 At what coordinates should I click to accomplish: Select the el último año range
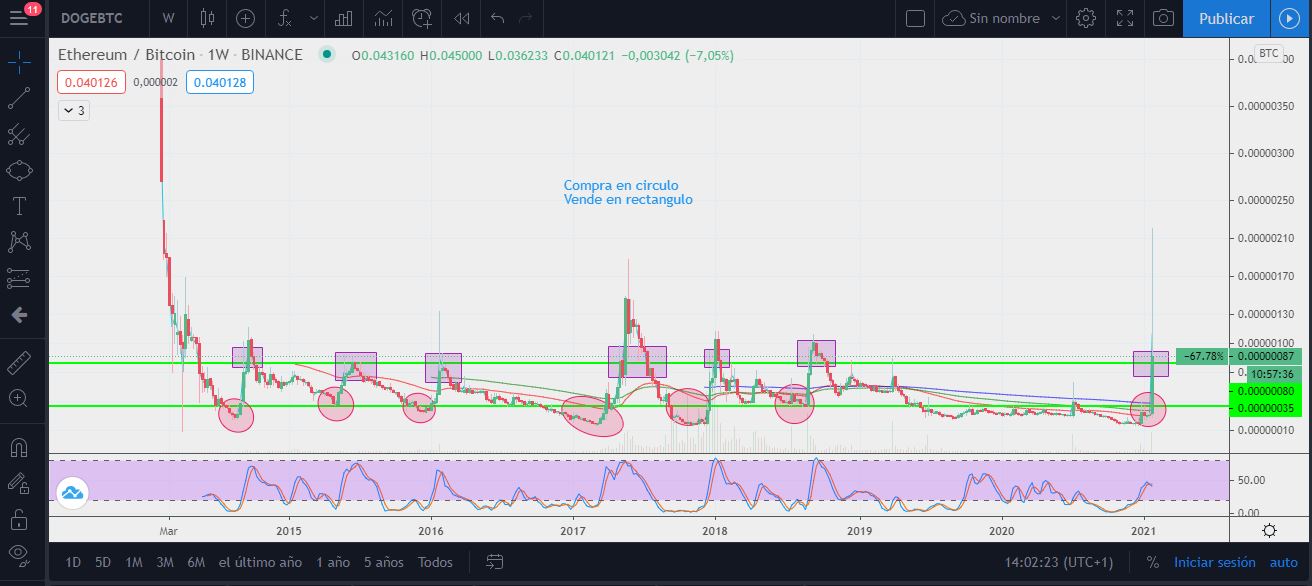click(x=260, y=562)
